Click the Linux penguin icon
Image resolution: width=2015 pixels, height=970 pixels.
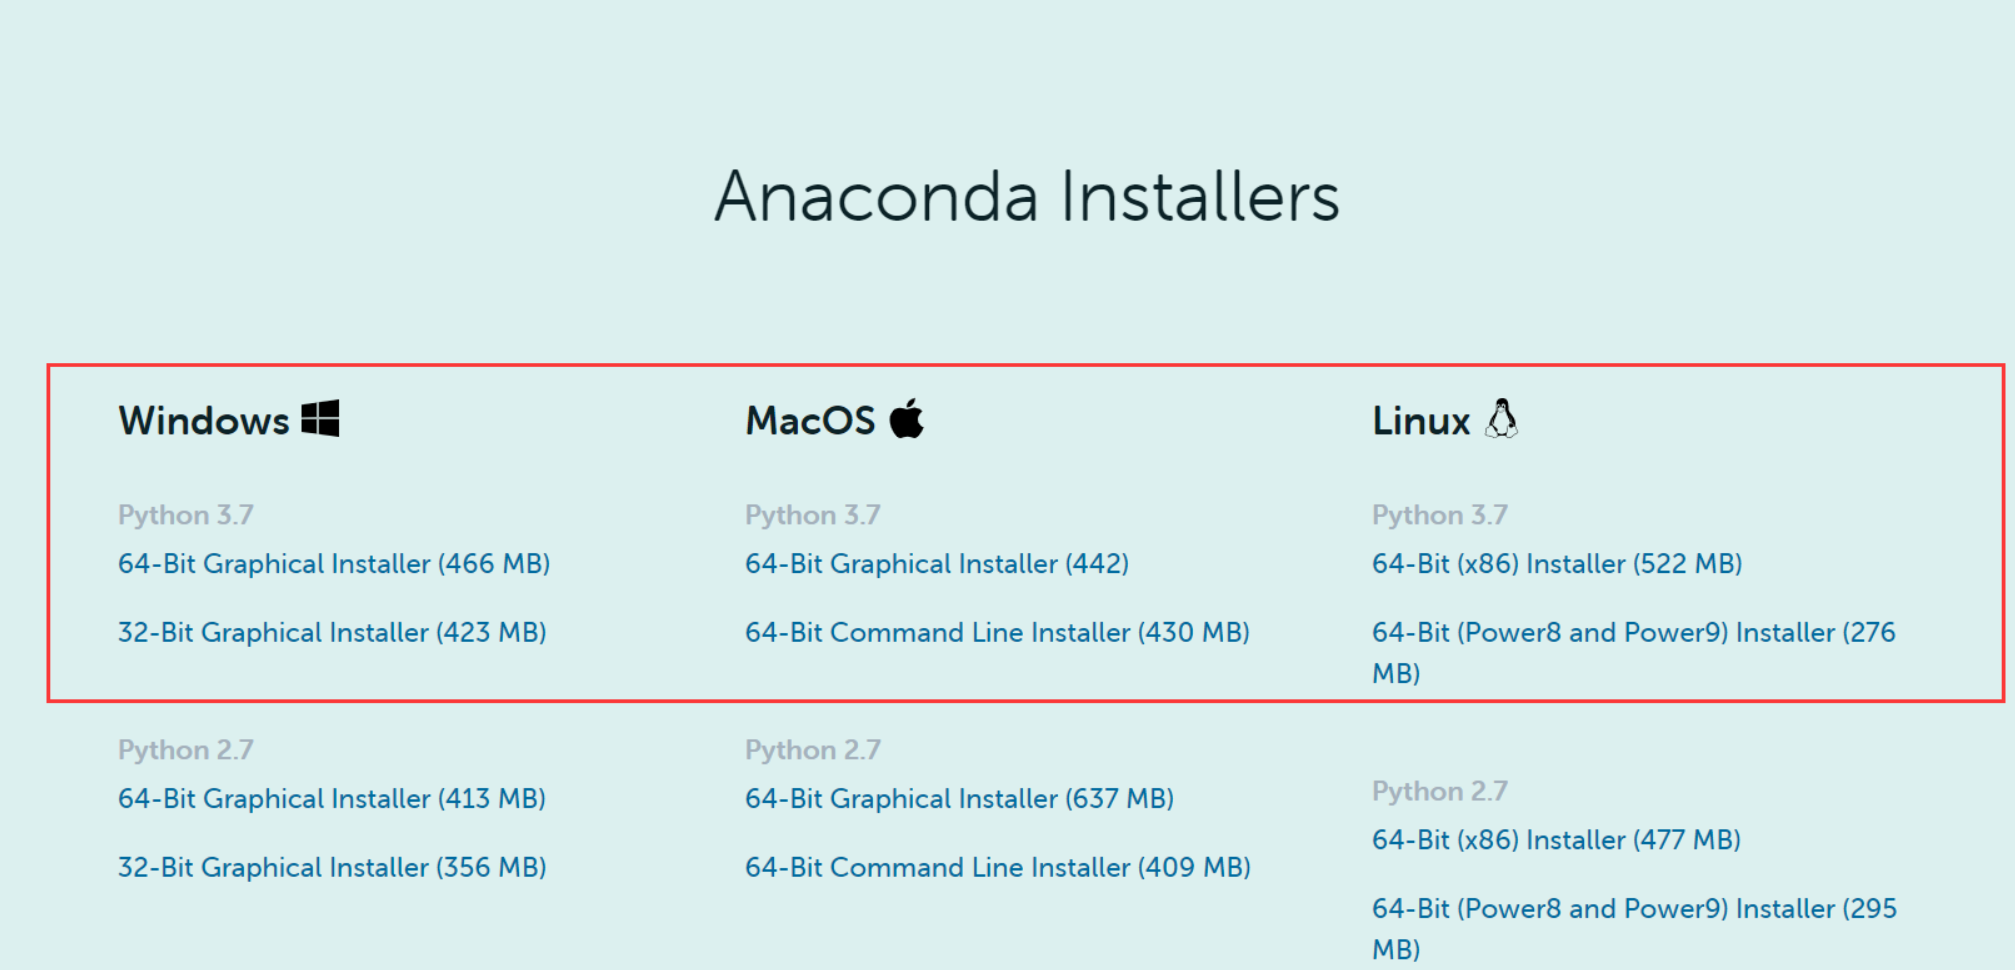coord(1501,418)
